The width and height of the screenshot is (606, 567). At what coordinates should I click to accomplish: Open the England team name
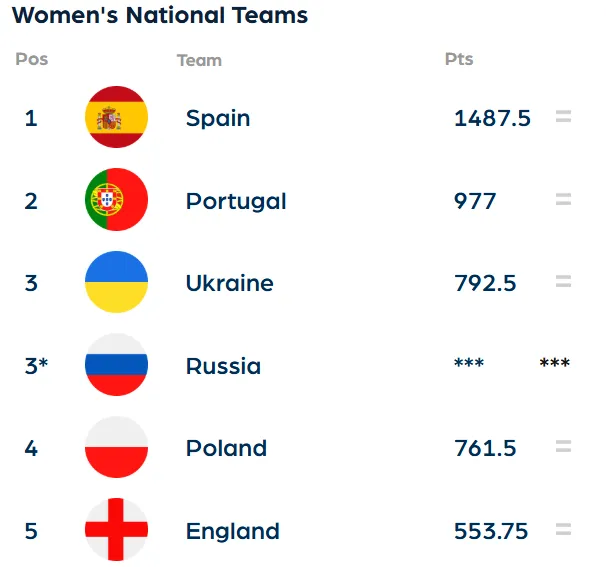click(232, 531)
